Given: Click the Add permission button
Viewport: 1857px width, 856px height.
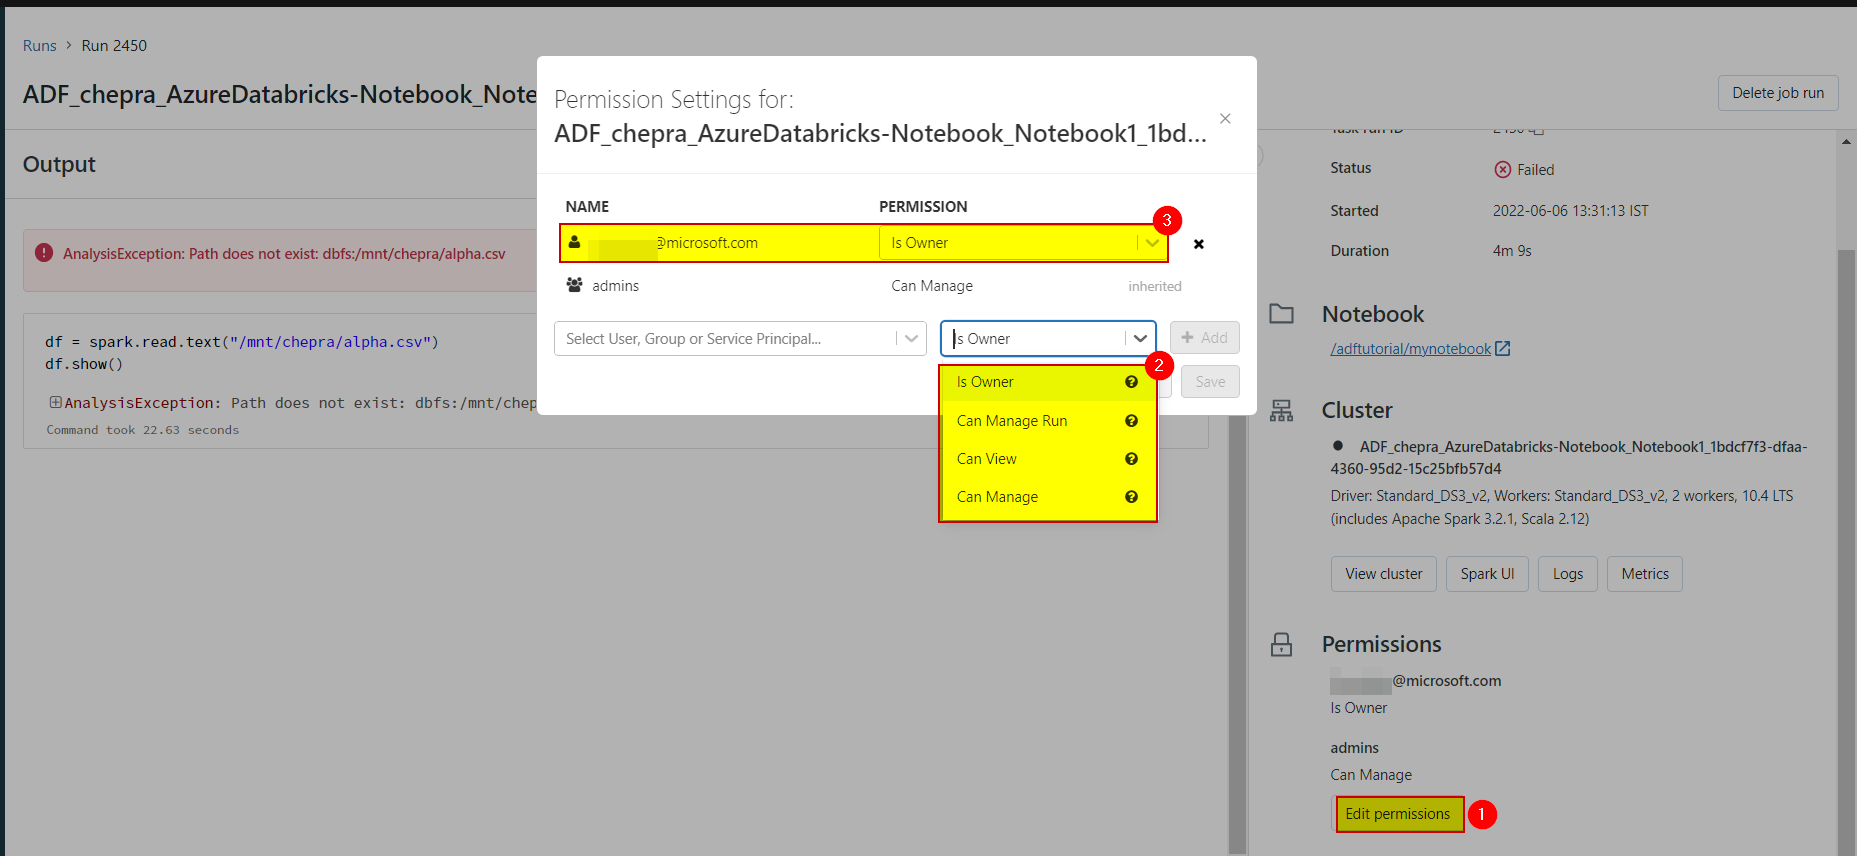Looking at the screenshot, I should pos(1205,338).
